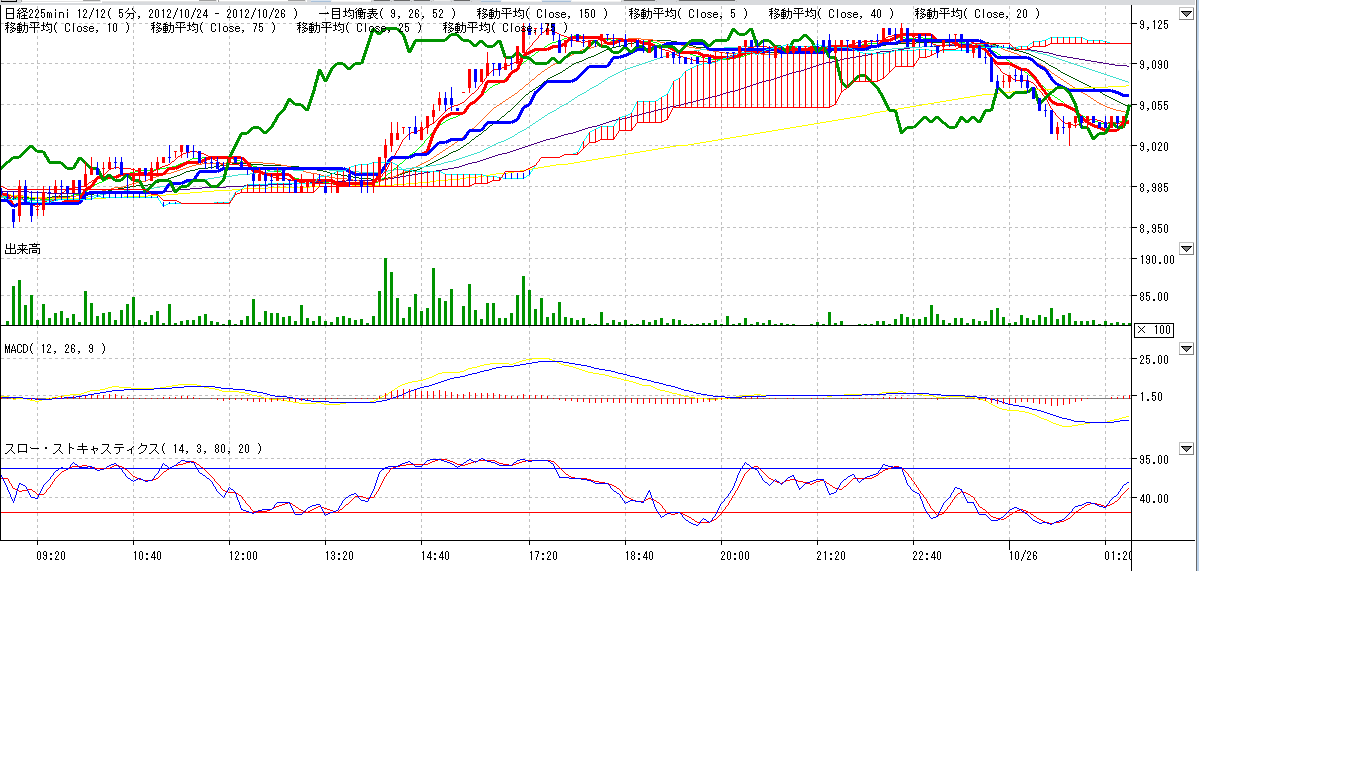Select the 一目均衡表( 9, 26, 52 ) indicator label
Image resolution: width=1366 pixels, height=768 pixels.
coord(387,14)
